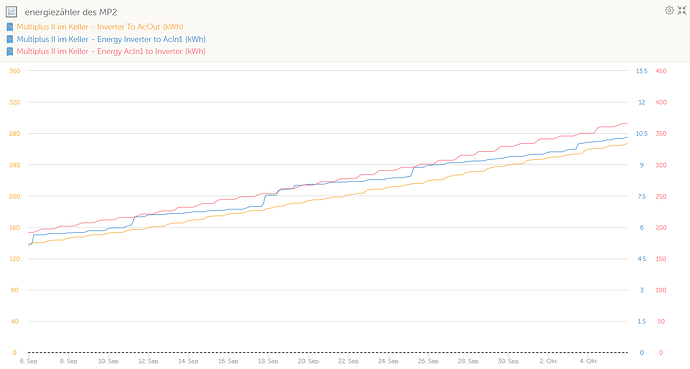Click the orange '360' left axis value
Image resolution: width=690 pixels, height=369 pixels.
(x=15, y=71)
